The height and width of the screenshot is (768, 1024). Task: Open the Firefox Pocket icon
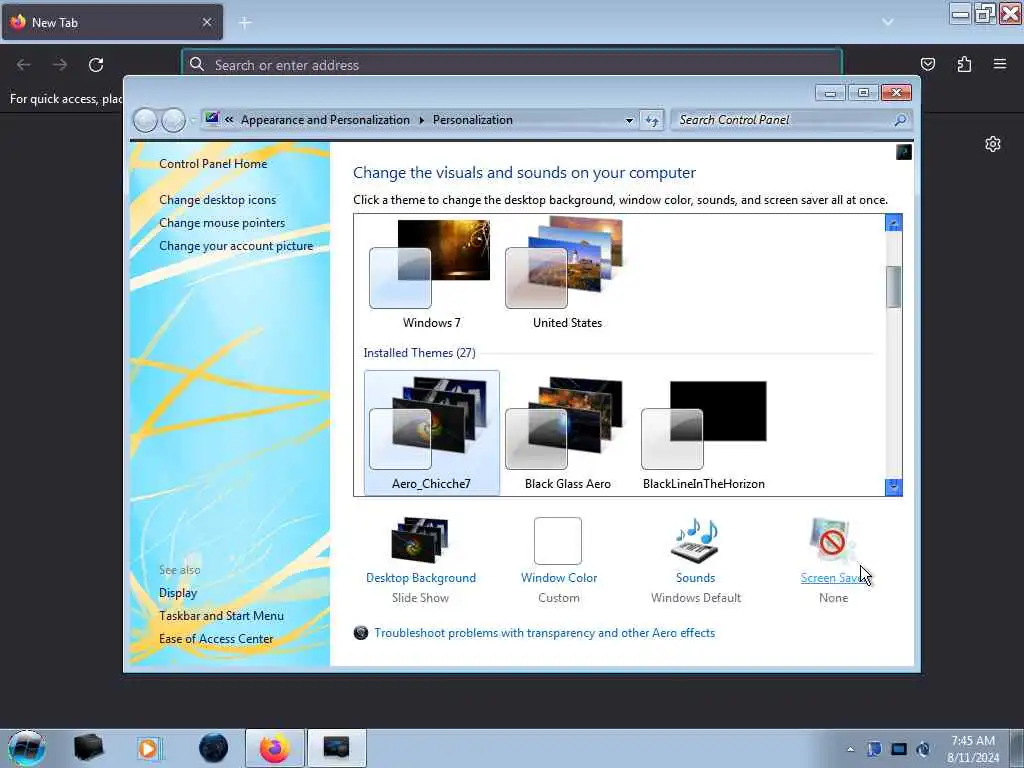927,64
